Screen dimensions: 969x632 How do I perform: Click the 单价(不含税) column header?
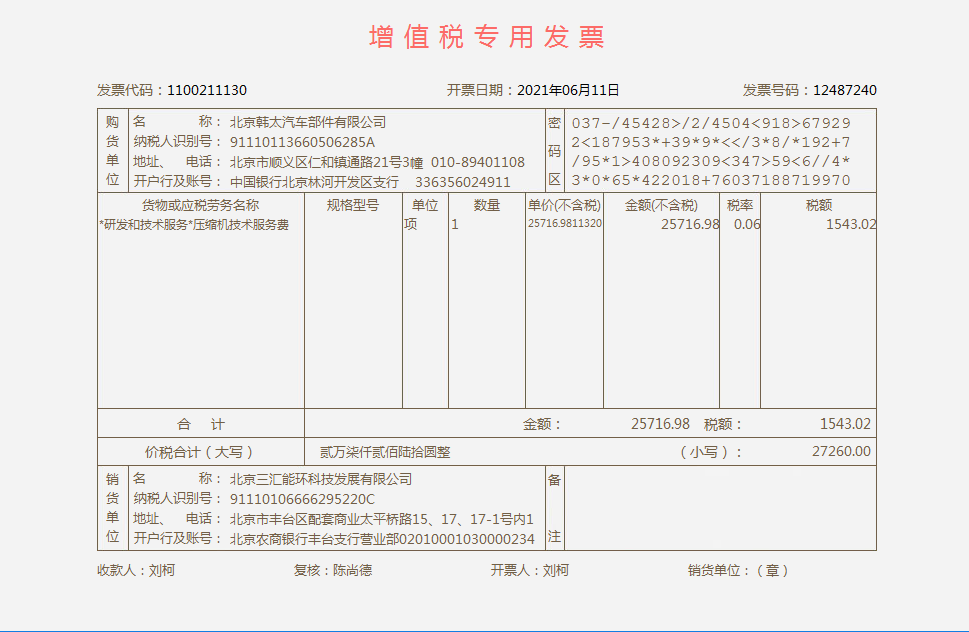(x=564, y=205)
